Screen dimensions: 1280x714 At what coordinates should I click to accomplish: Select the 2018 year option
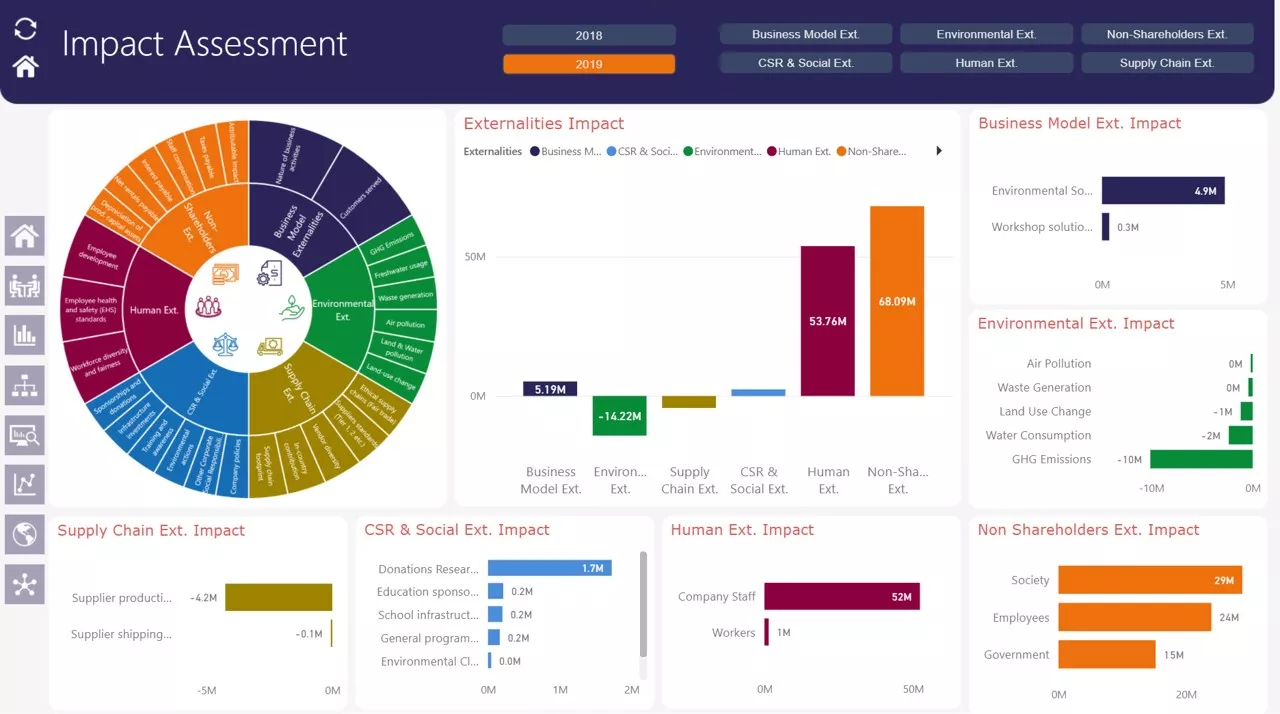click(x=588, y=35)
